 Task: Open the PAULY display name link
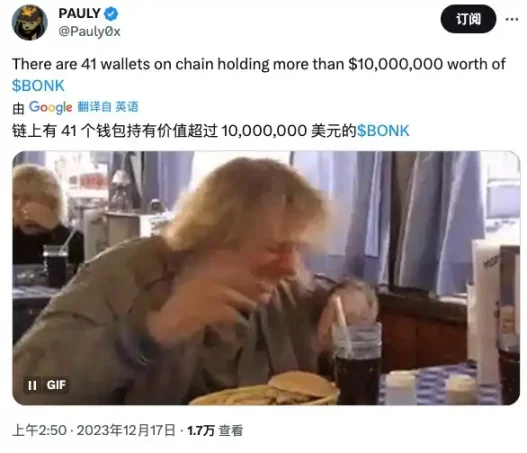click(x=79, y=14)
